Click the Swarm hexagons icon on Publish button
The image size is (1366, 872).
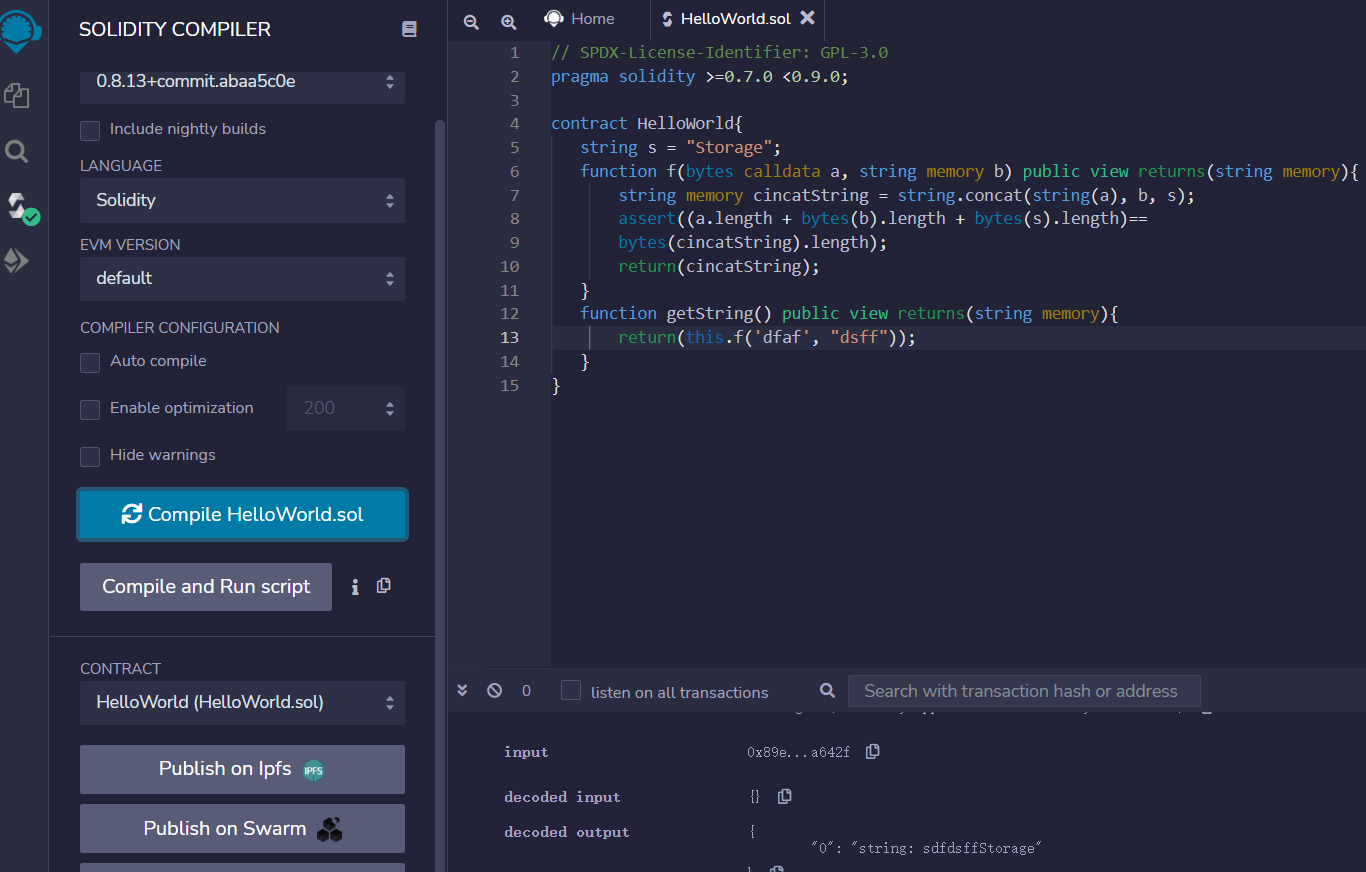point(329,829)
